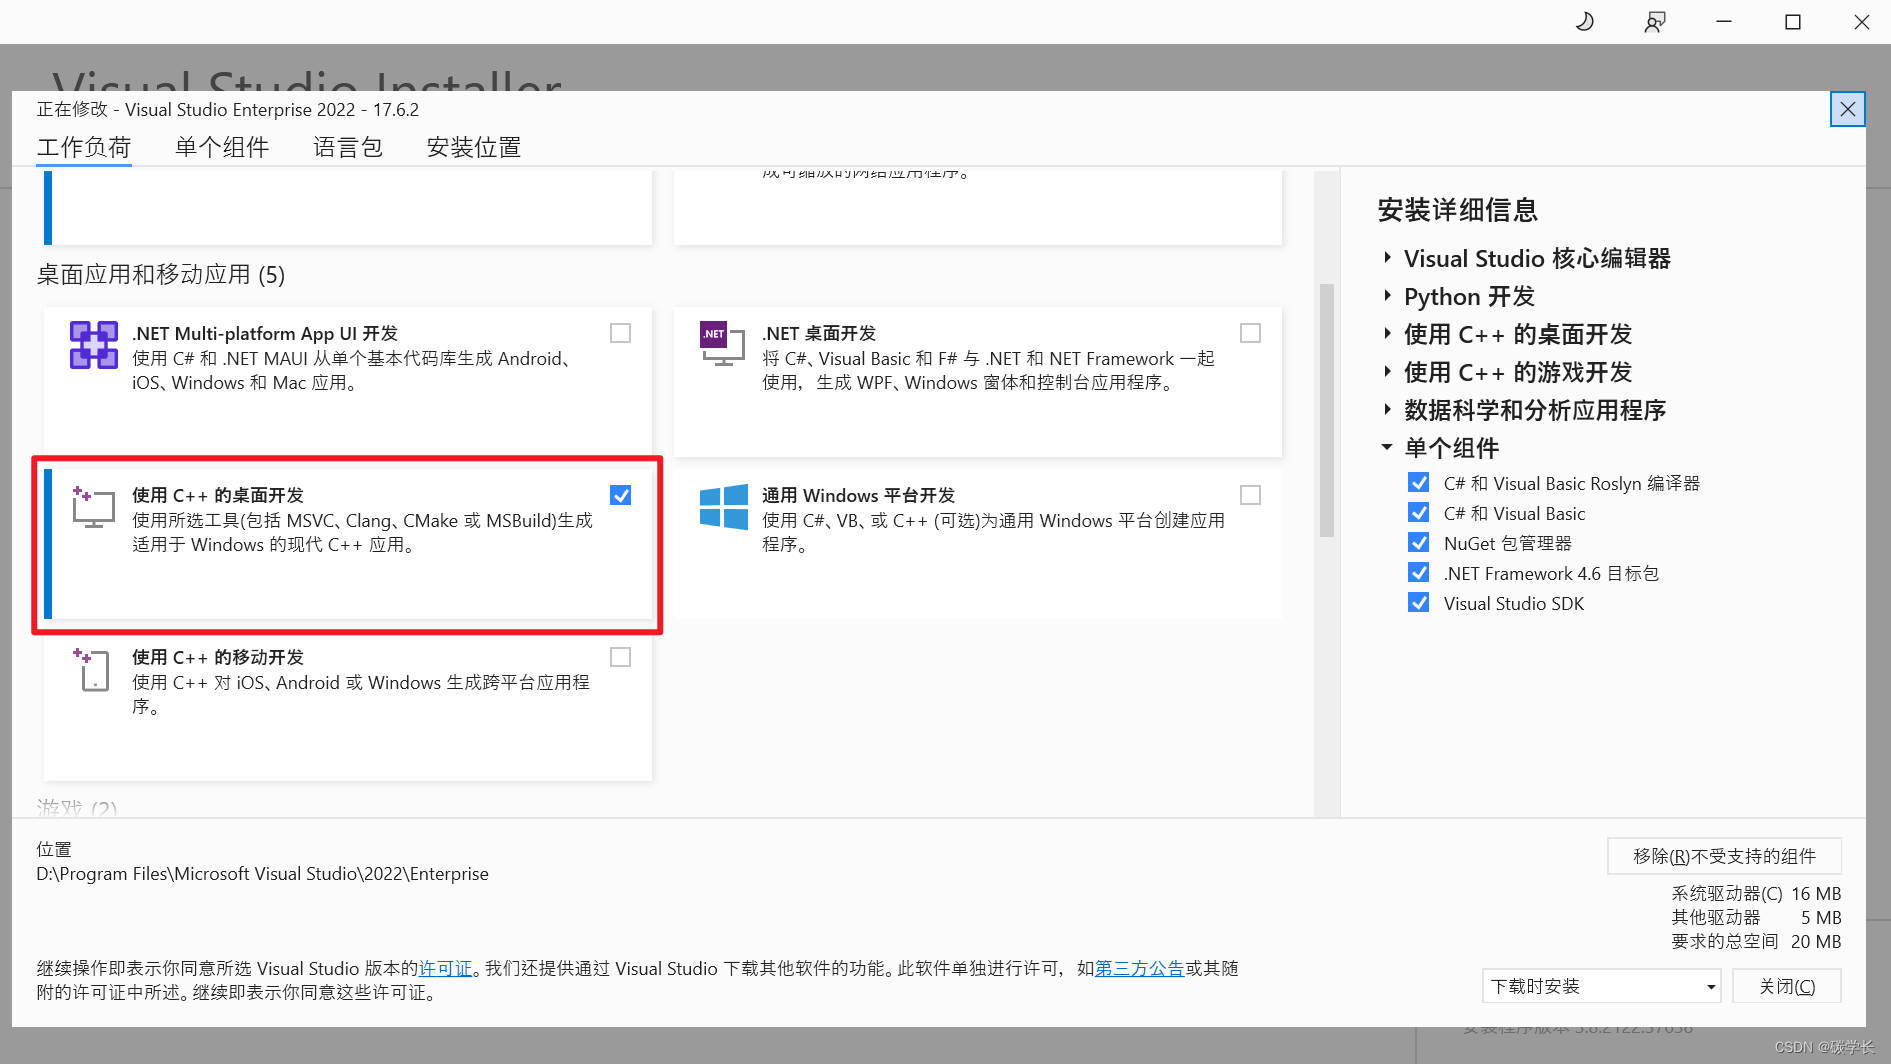Click the install path D:\Program Files\Microsoft Visual Studio\2022\Enterprise
This screenshot has width=1891, height=1064.
point(263,874)
